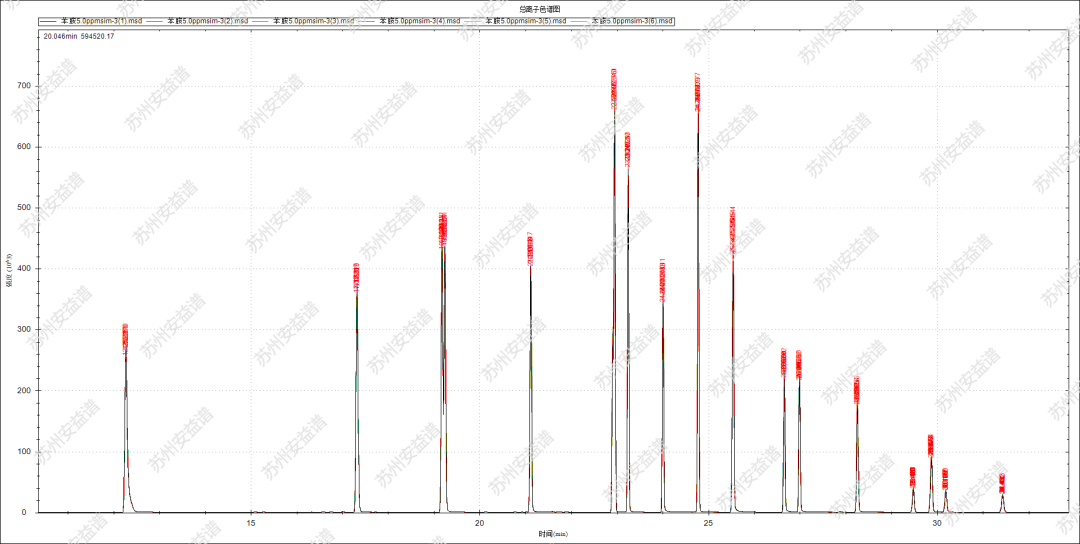Select the peak near 28.2 min
Image resolution: width=1080 pixels, height=544 pixels.
click(857, 389)
